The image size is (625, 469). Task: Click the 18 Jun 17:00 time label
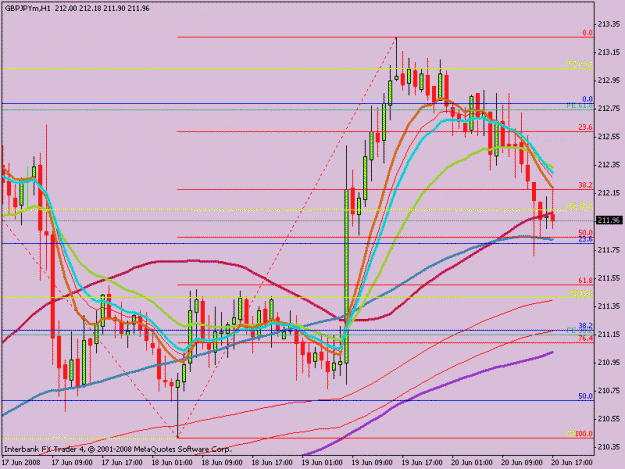coord(272,463)
